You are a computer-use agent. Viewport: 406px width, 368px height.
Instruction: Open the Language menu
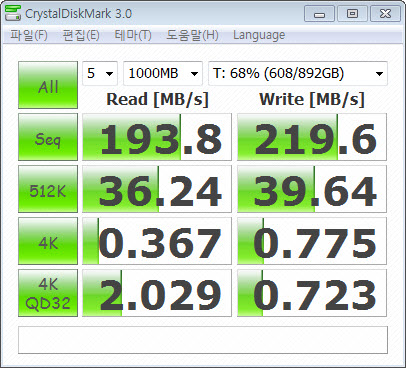pos(259,35)
